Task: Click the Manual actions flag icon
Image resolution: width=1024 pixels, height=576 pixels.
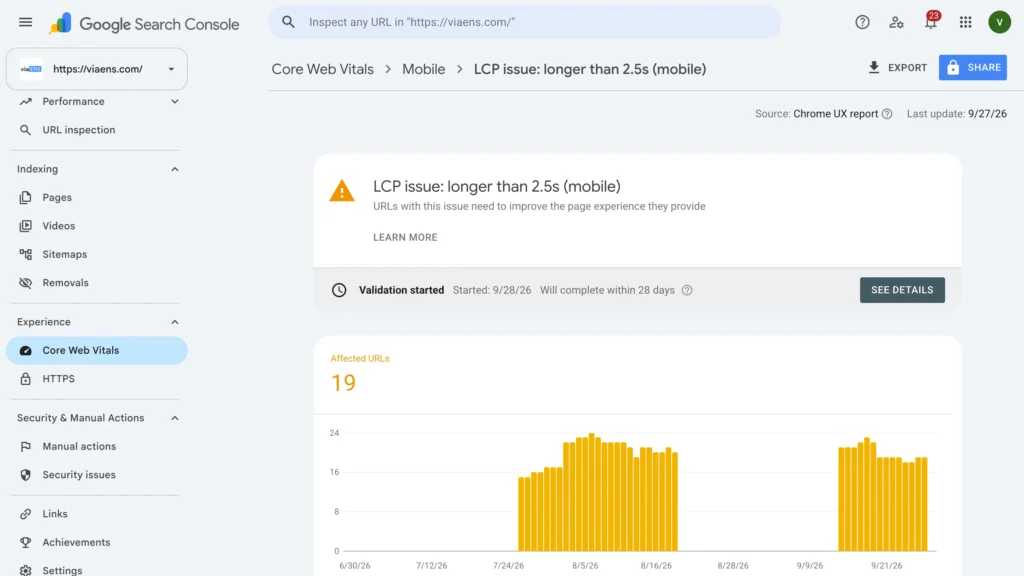Action: pos(25,447)
